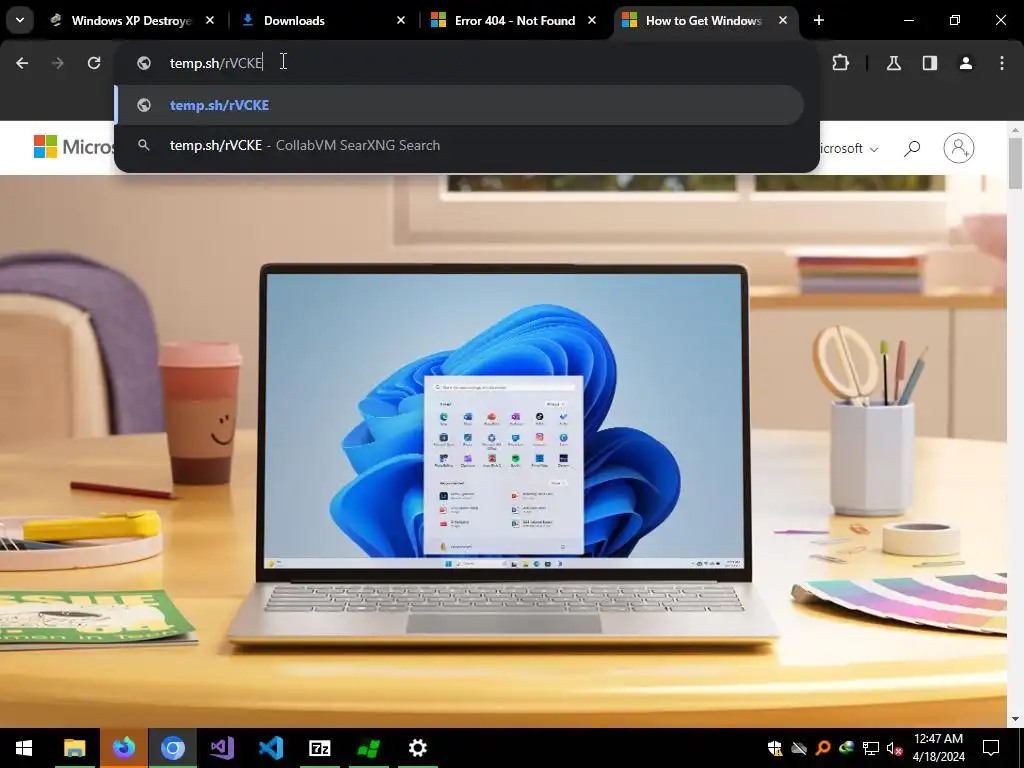This screenshot has width=1024, height=768.
Task: Toggle the browser side panel
Action: tap(929, 63)
